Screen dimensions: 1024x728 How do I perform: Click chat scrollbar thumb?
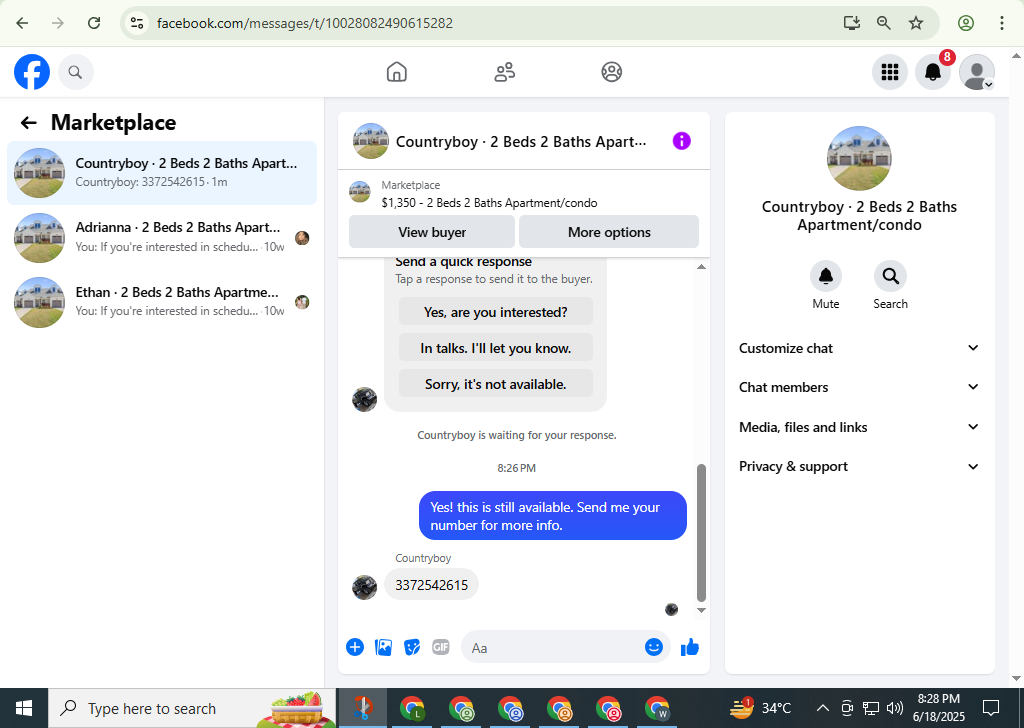[x=701, y=532]
